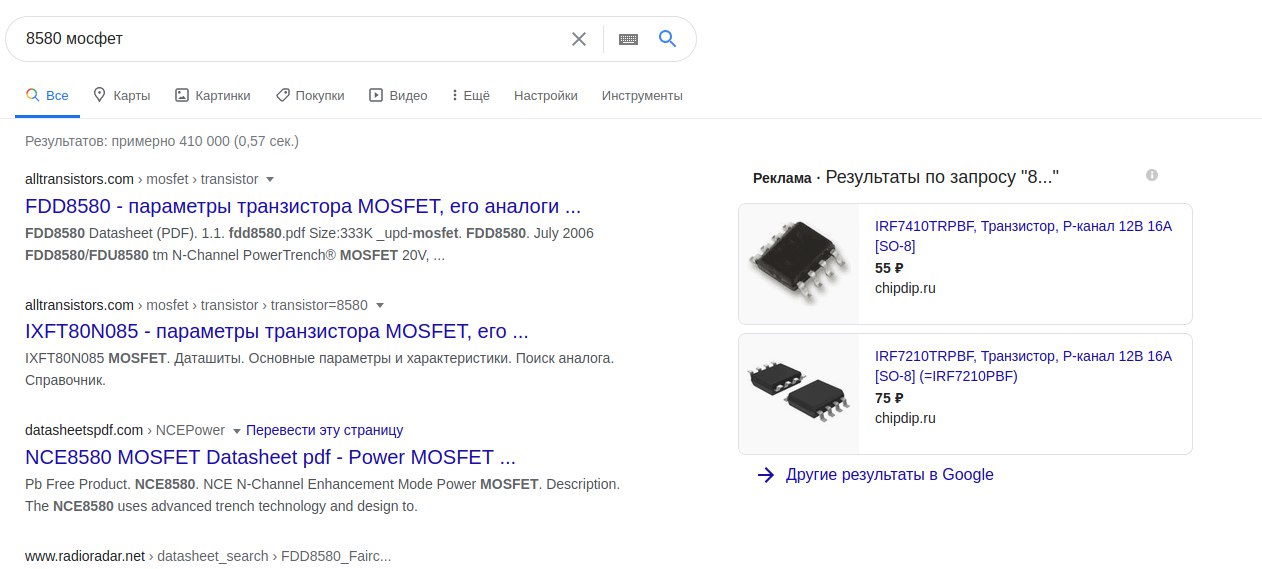Switch to the Картинки tab
This screenshot has height=569, width=1262.
pos(212,96)
